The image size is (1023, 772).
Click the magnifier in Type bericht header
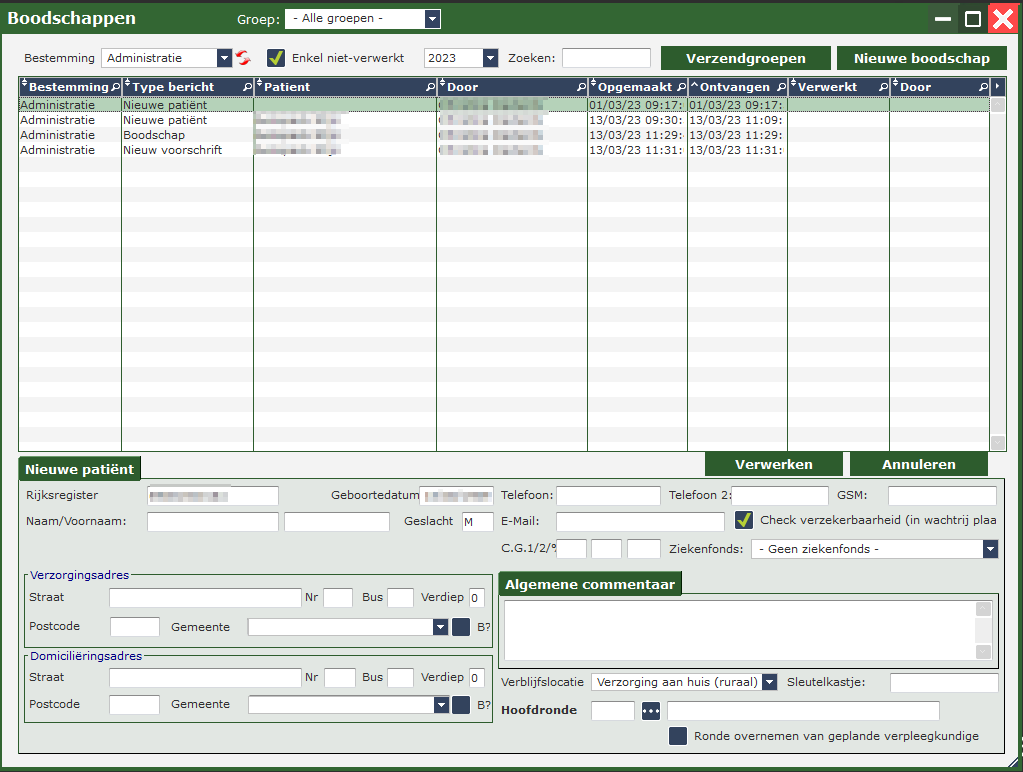click(246, 87)
